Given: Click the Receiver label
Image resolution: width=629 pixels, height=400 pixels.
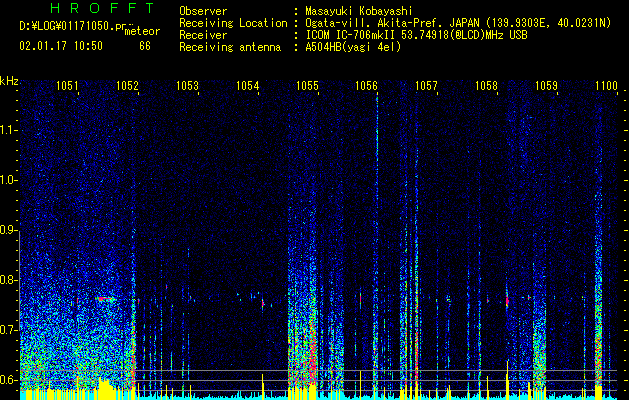Looking at the screenshot, I should (203, 35).
